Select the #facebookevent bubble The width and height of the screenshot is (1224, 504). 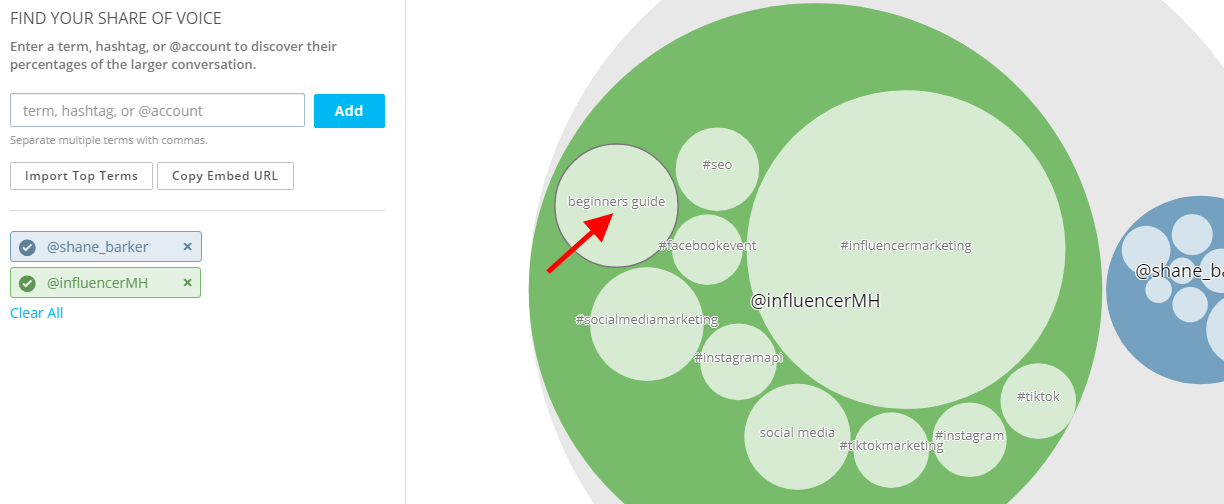[x=707, y=249]
